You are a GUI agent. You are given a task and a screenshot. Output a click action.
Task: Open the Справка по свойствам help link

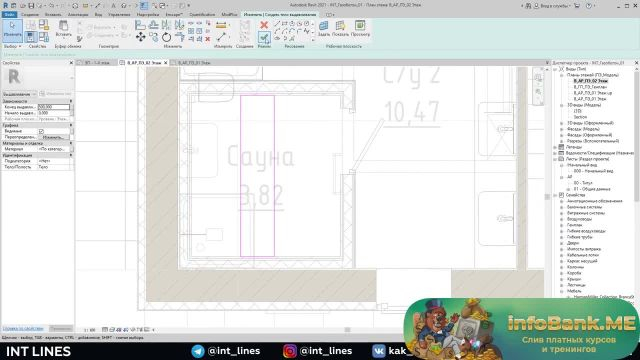point(23,328)
